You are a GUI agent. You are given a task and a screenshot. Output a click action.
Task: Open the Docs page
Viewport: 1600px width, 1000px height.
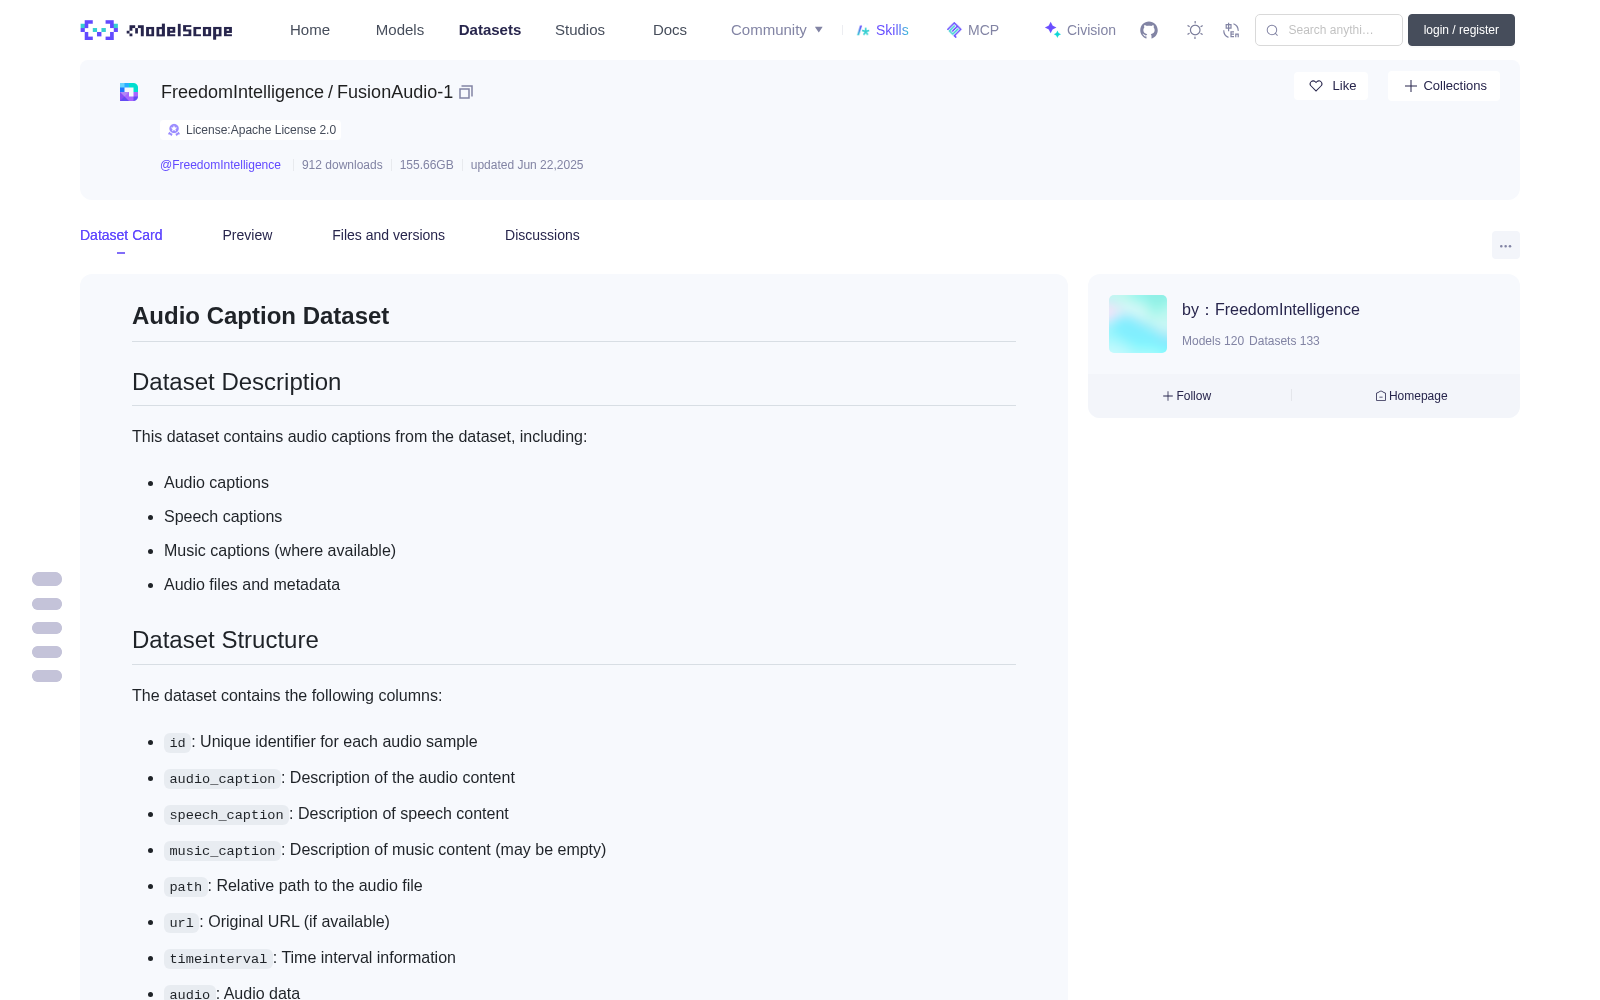click(670, 30)
